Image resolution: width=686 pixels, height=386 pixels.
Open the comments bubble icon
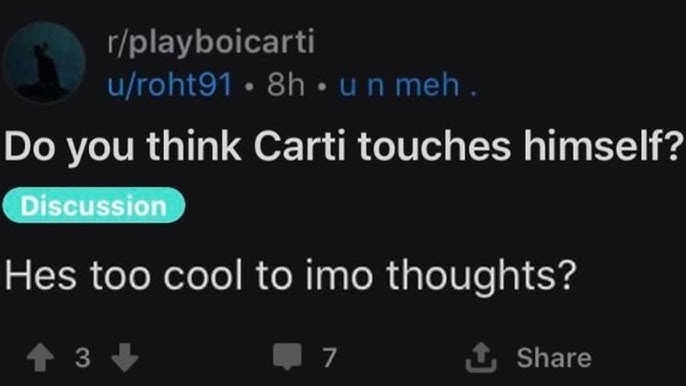coord(287,357)
